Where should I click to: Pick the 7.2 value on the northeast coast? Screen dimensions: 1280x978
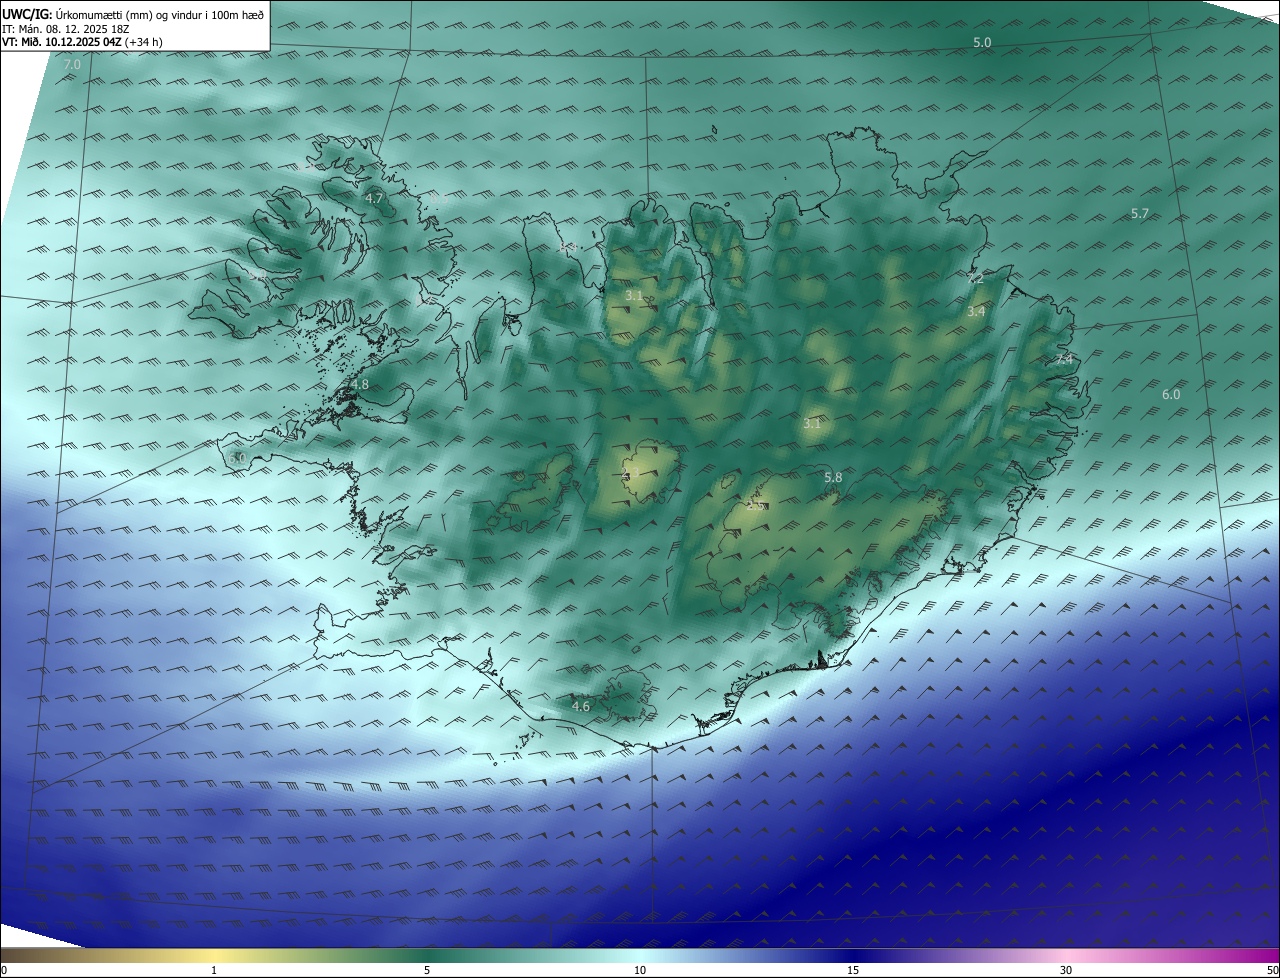(x=975, y=279)
